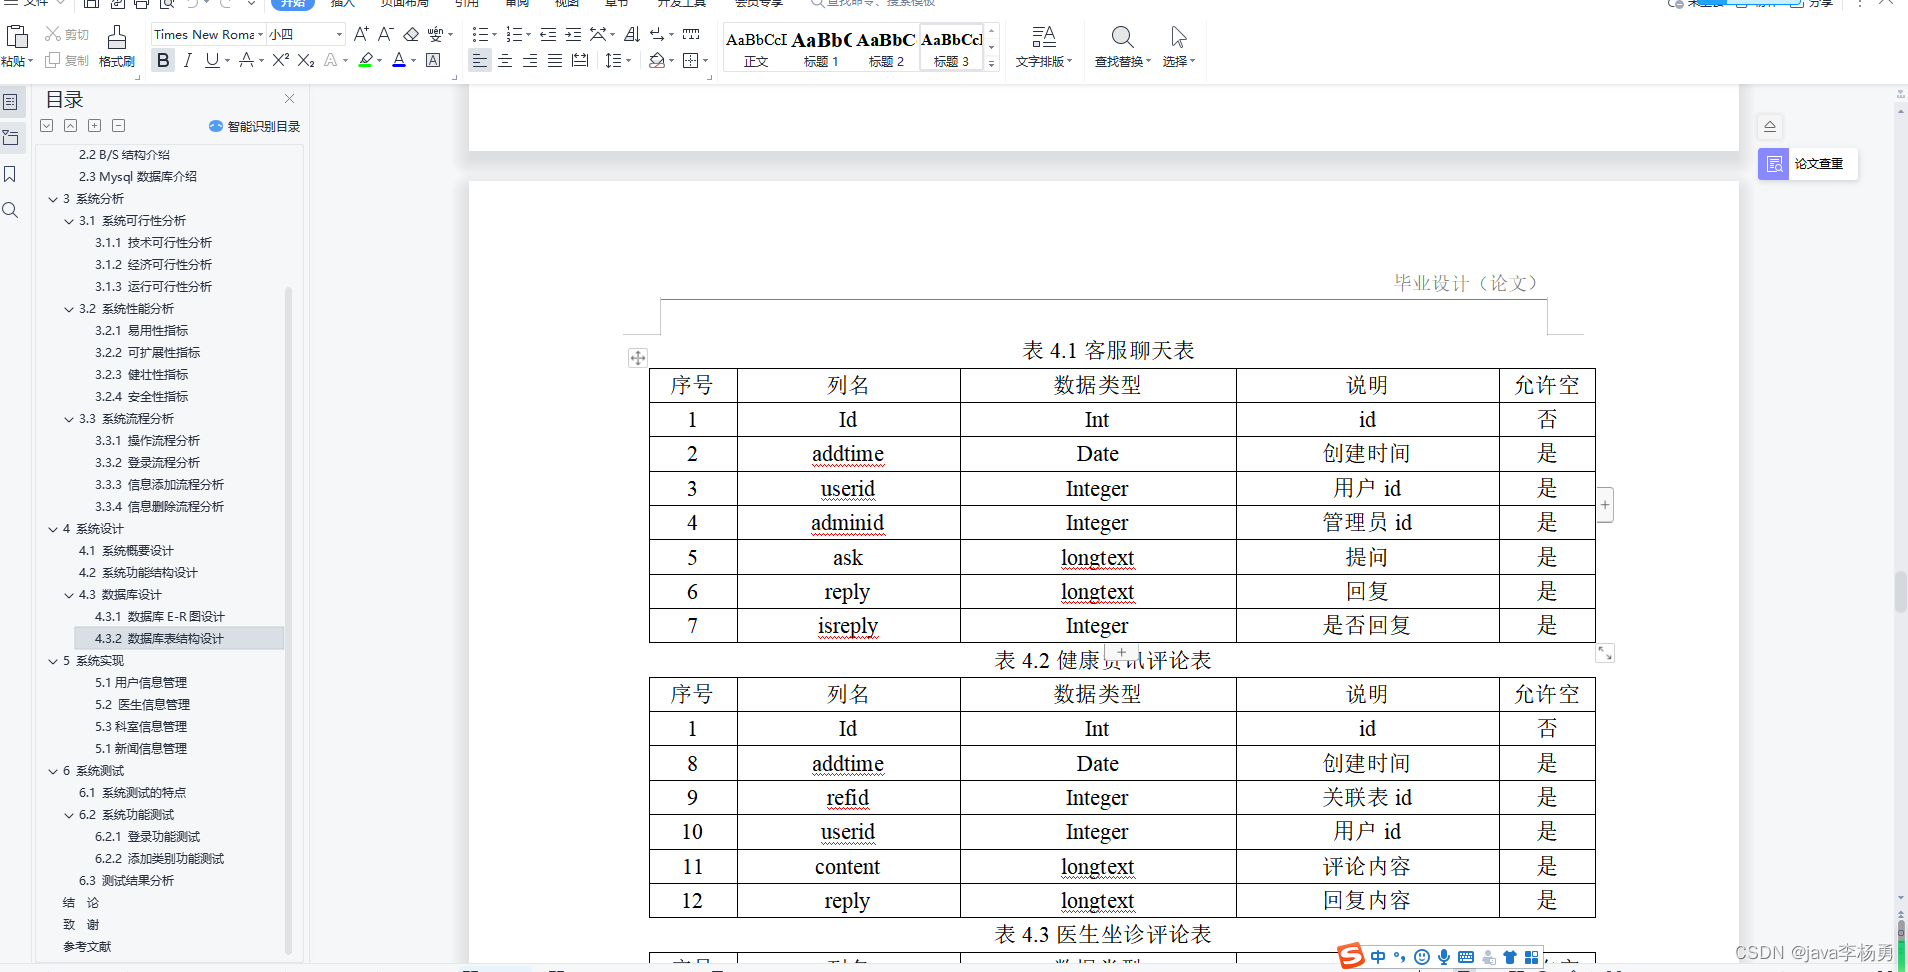Image resolution: width=1908 pixels, height=972 pixels.
Task: Click the Cut (剪切) scissors button
Action: tap(67, 35)
